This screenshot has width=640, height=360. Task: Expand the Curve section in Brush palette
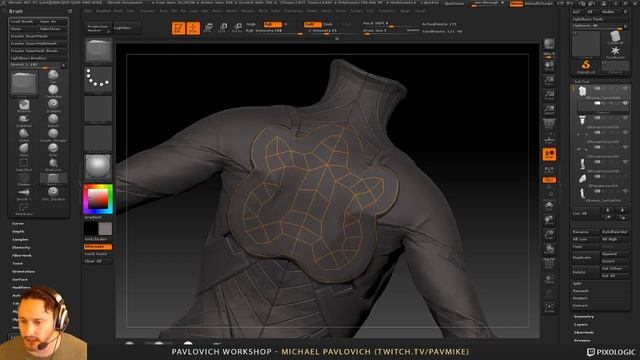pos(18,224)
